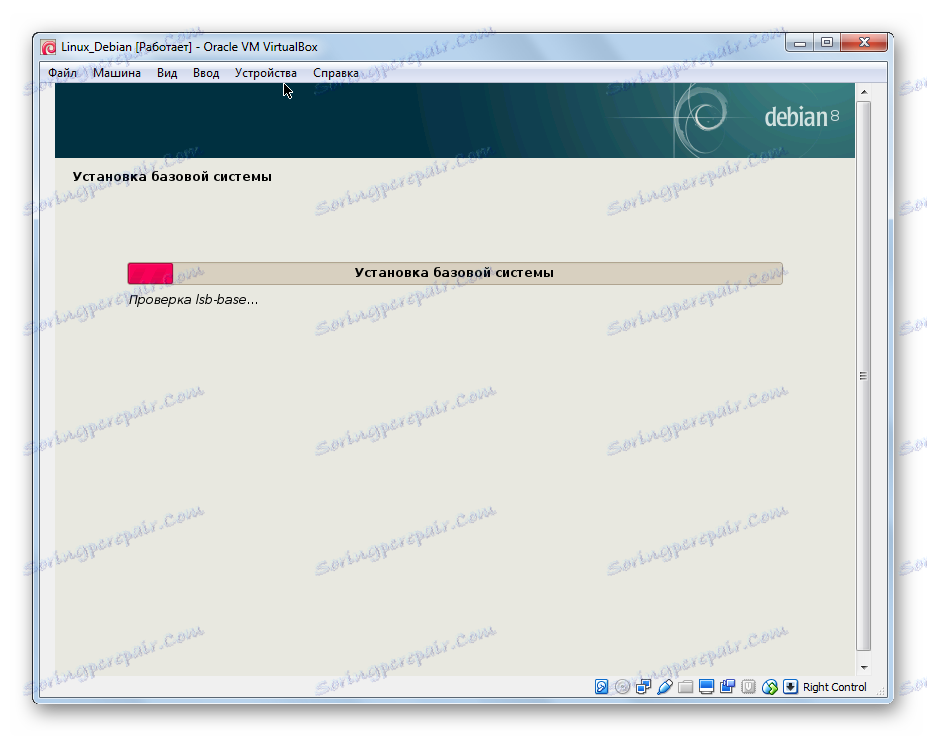Minimize the VirtualBox window
Image resolution: width=927 pixels, height=737 pixels.
tap(799, 43)
